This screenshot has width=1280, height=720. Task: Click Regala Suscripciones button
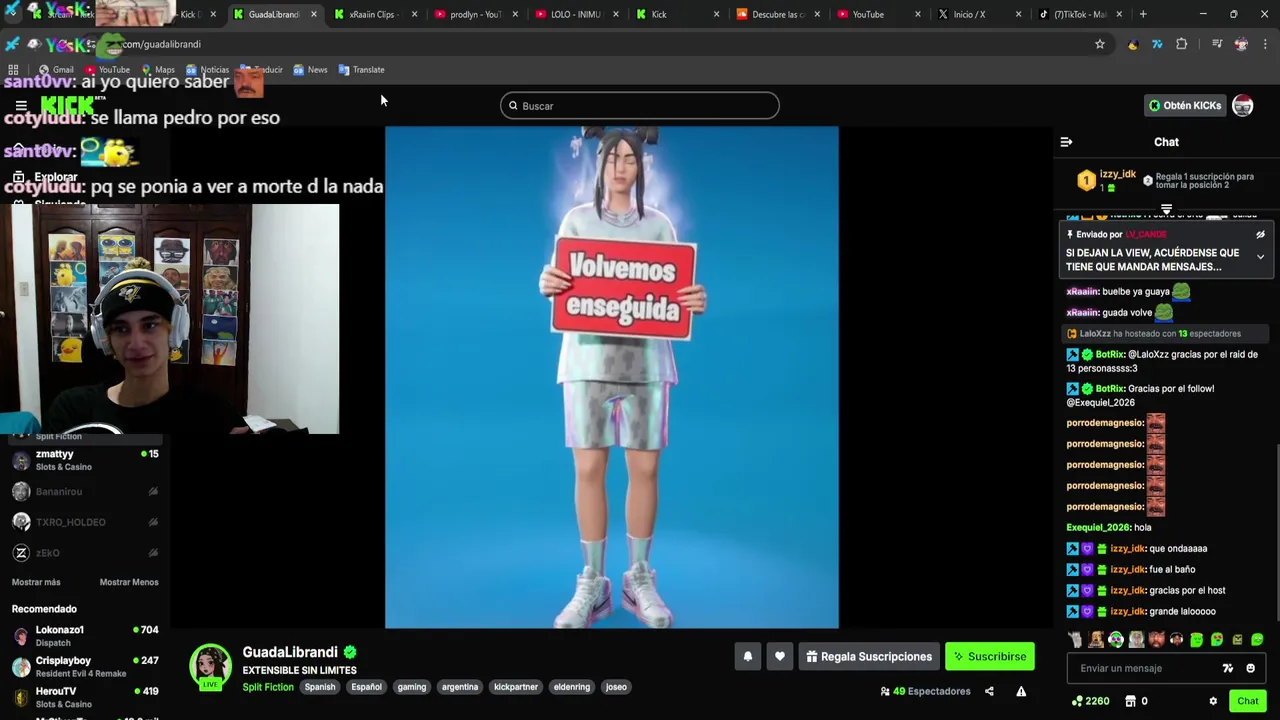click(869, 657)
